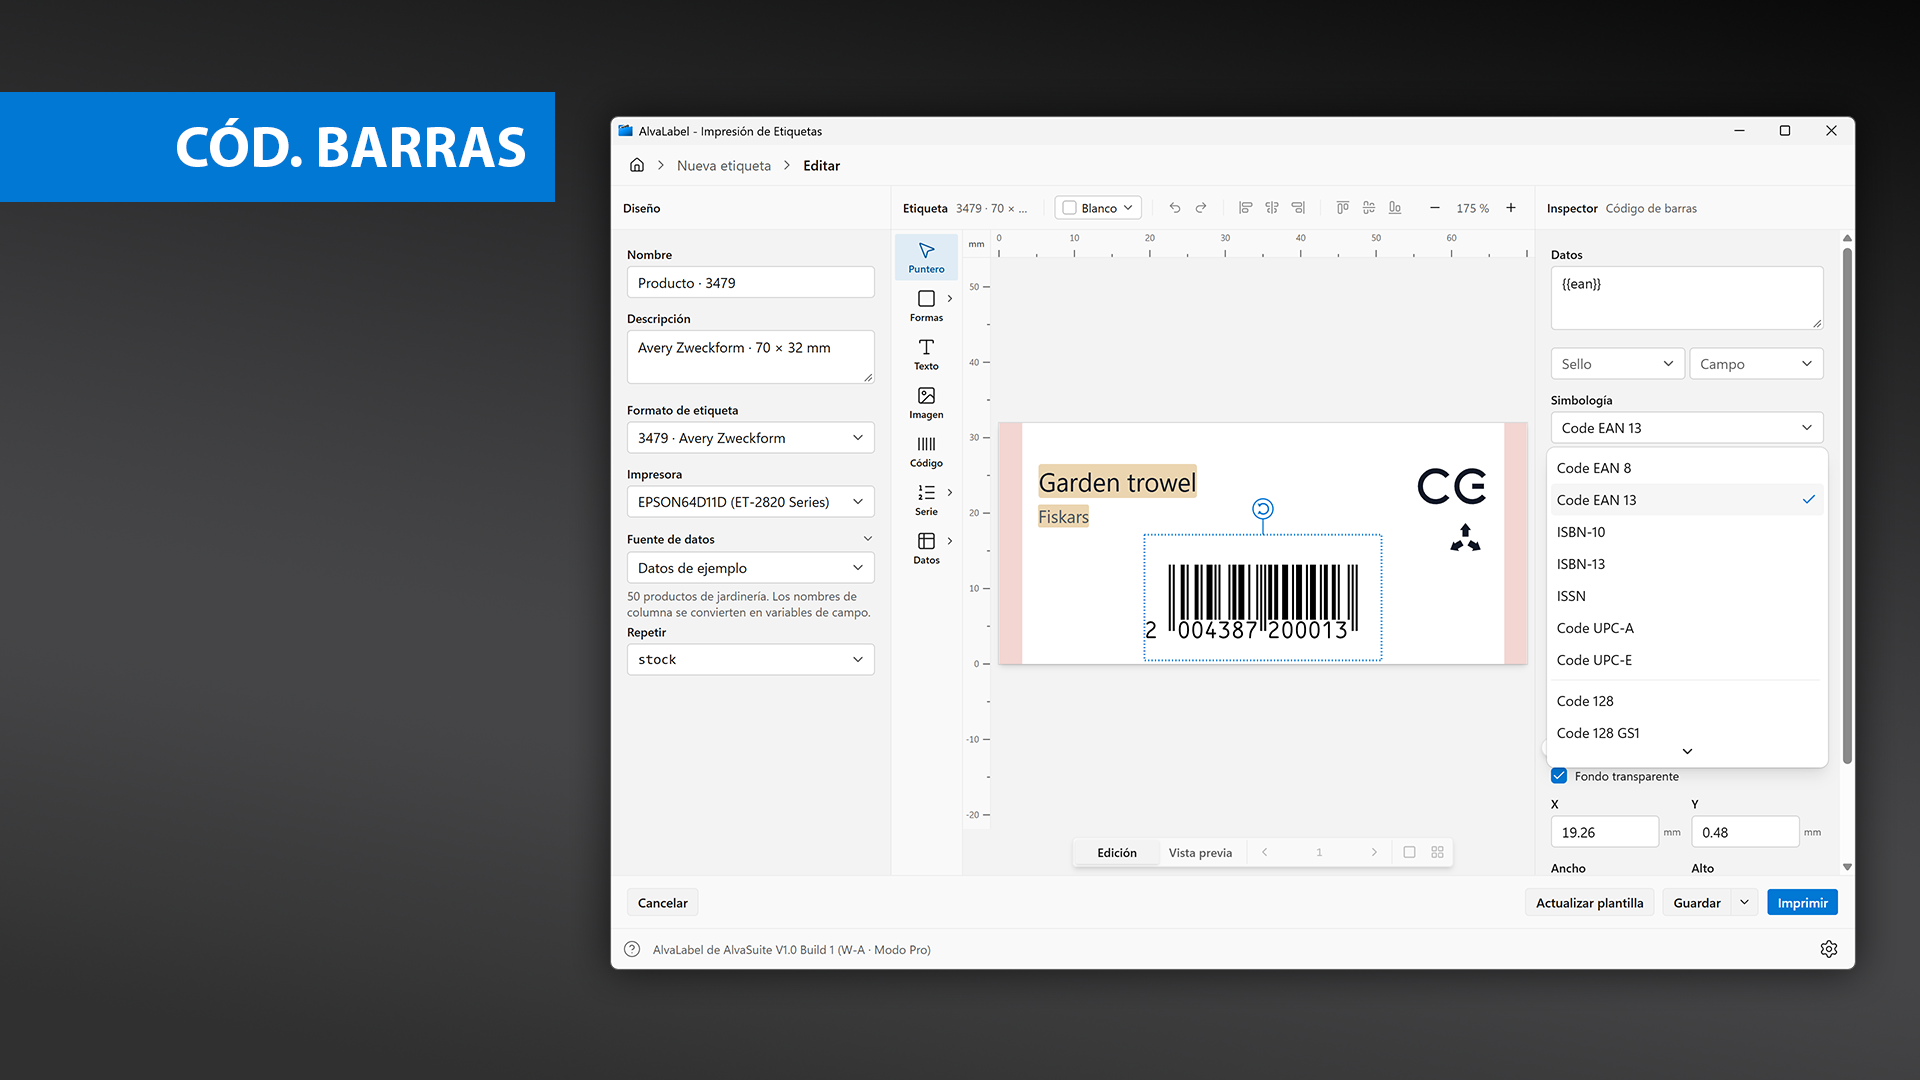
Task: Choose the Imagen image tool
Action: 926,403
